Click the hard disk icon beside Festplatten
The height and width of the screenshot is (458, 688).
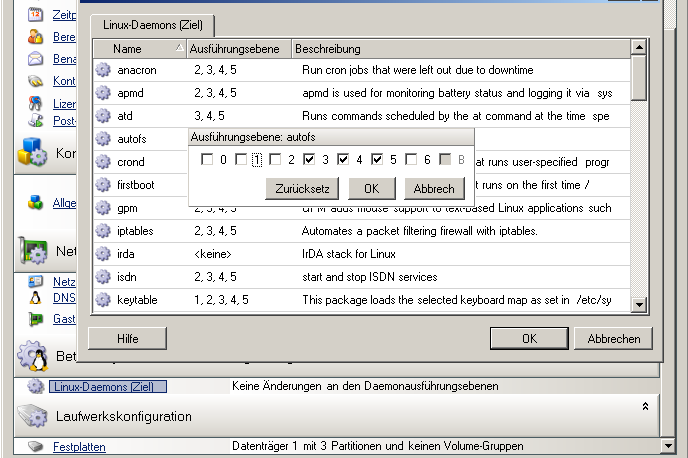(36, 447)
